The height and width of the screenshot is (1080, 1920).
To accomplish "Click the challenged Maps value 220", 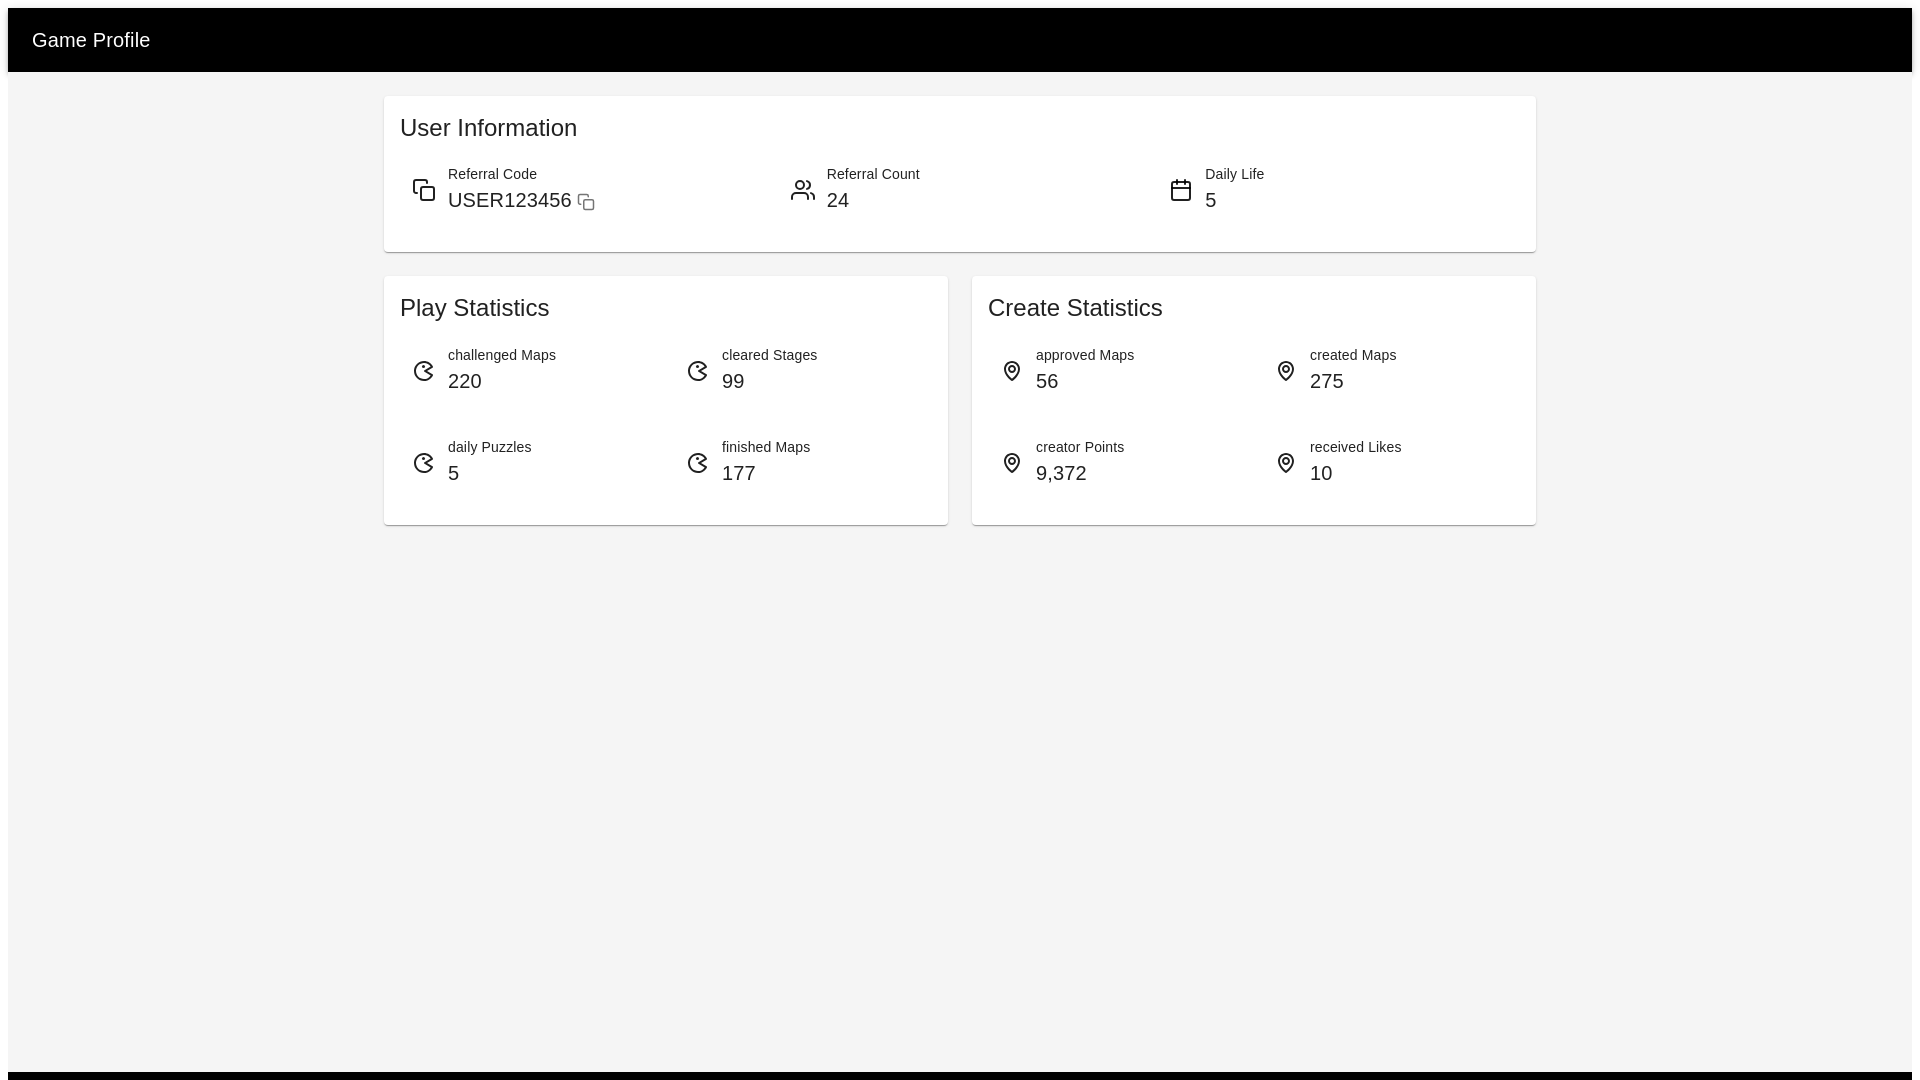I will [464, 381].
